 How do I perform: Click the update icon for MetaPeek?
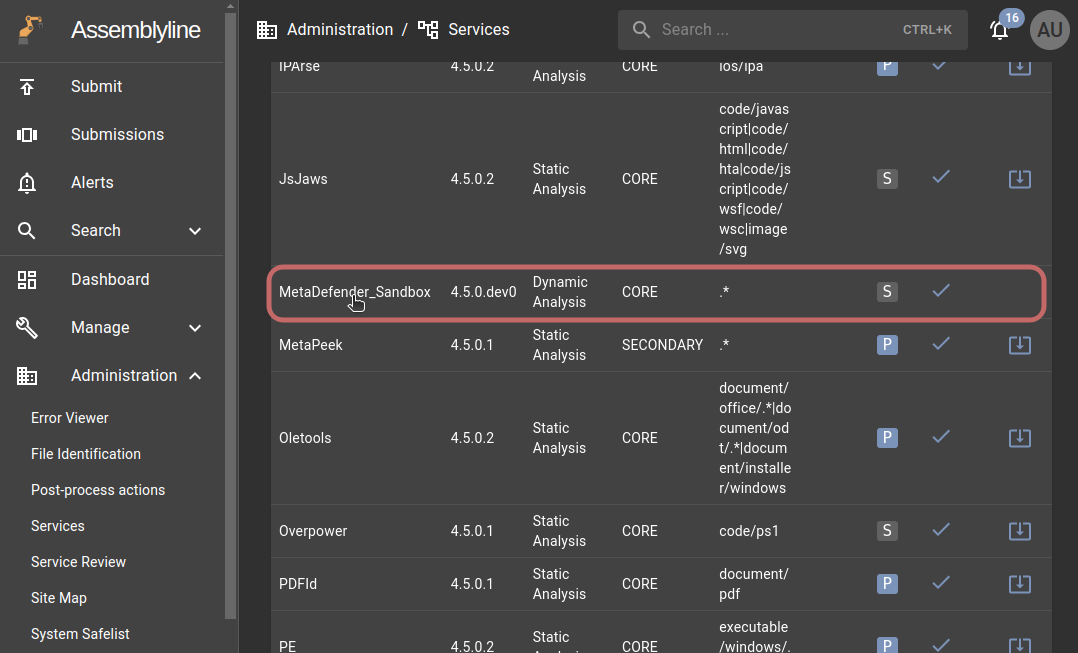point(1020,345)
